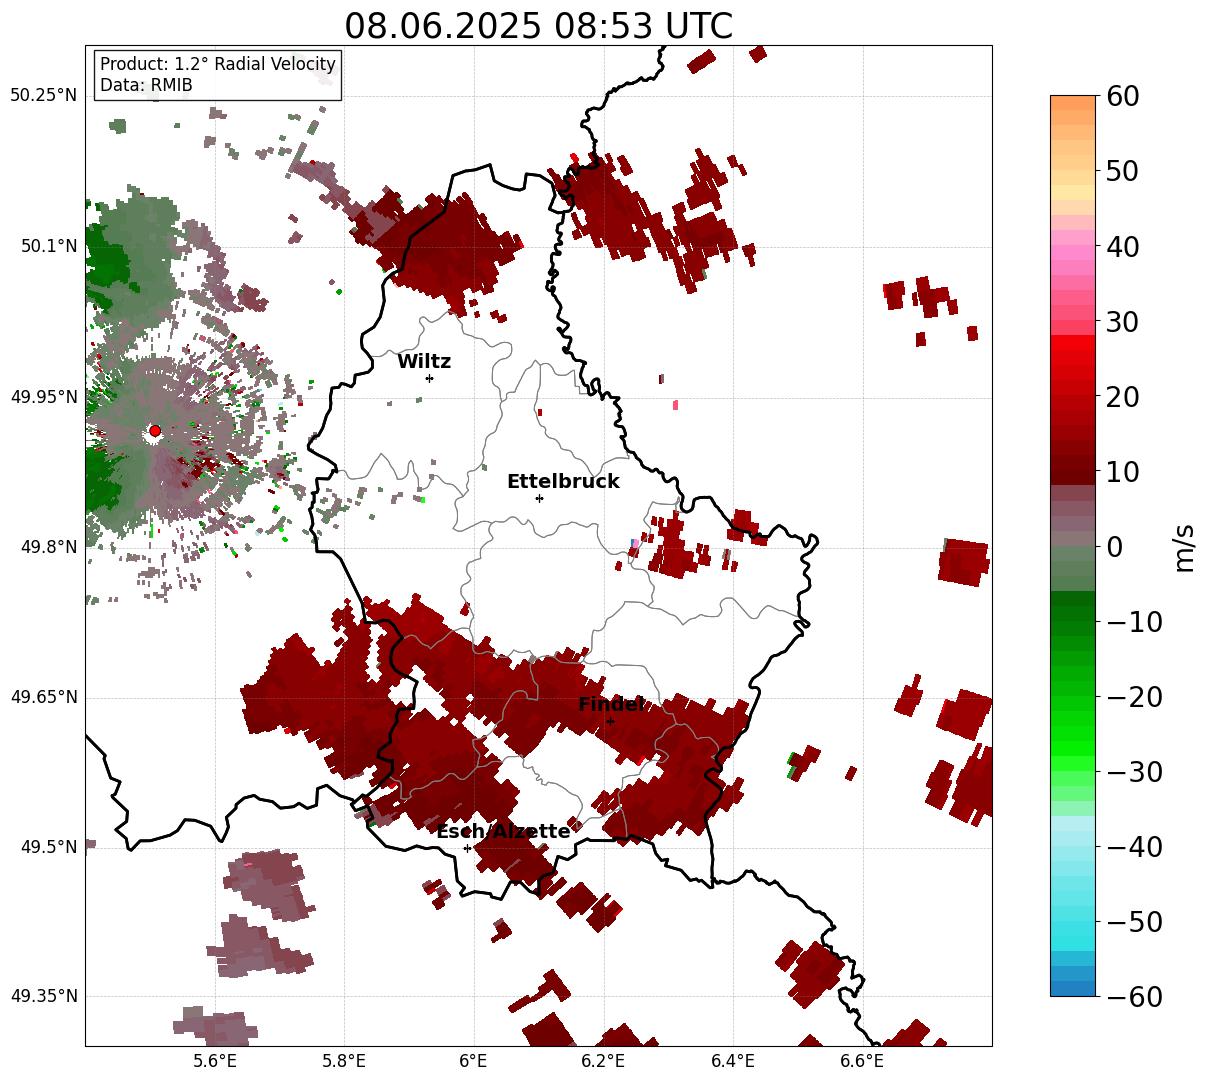Click the m/s colorbar unit label
Screen dimensions: 1207x1081
click(x=1185, y=546)
